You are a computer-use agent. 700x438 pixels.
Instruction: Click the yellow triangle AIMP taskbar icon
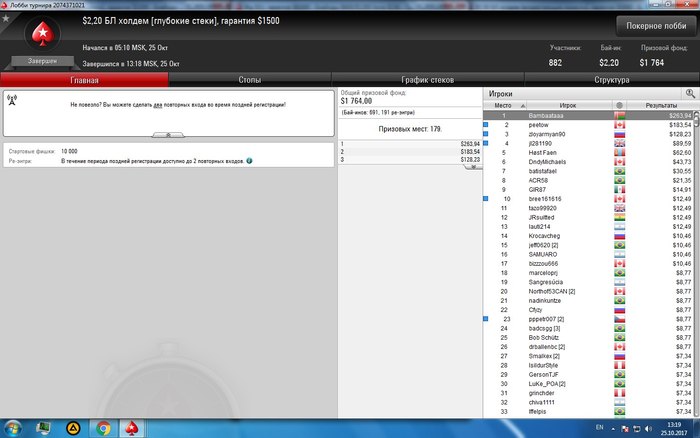pos(73,429)
